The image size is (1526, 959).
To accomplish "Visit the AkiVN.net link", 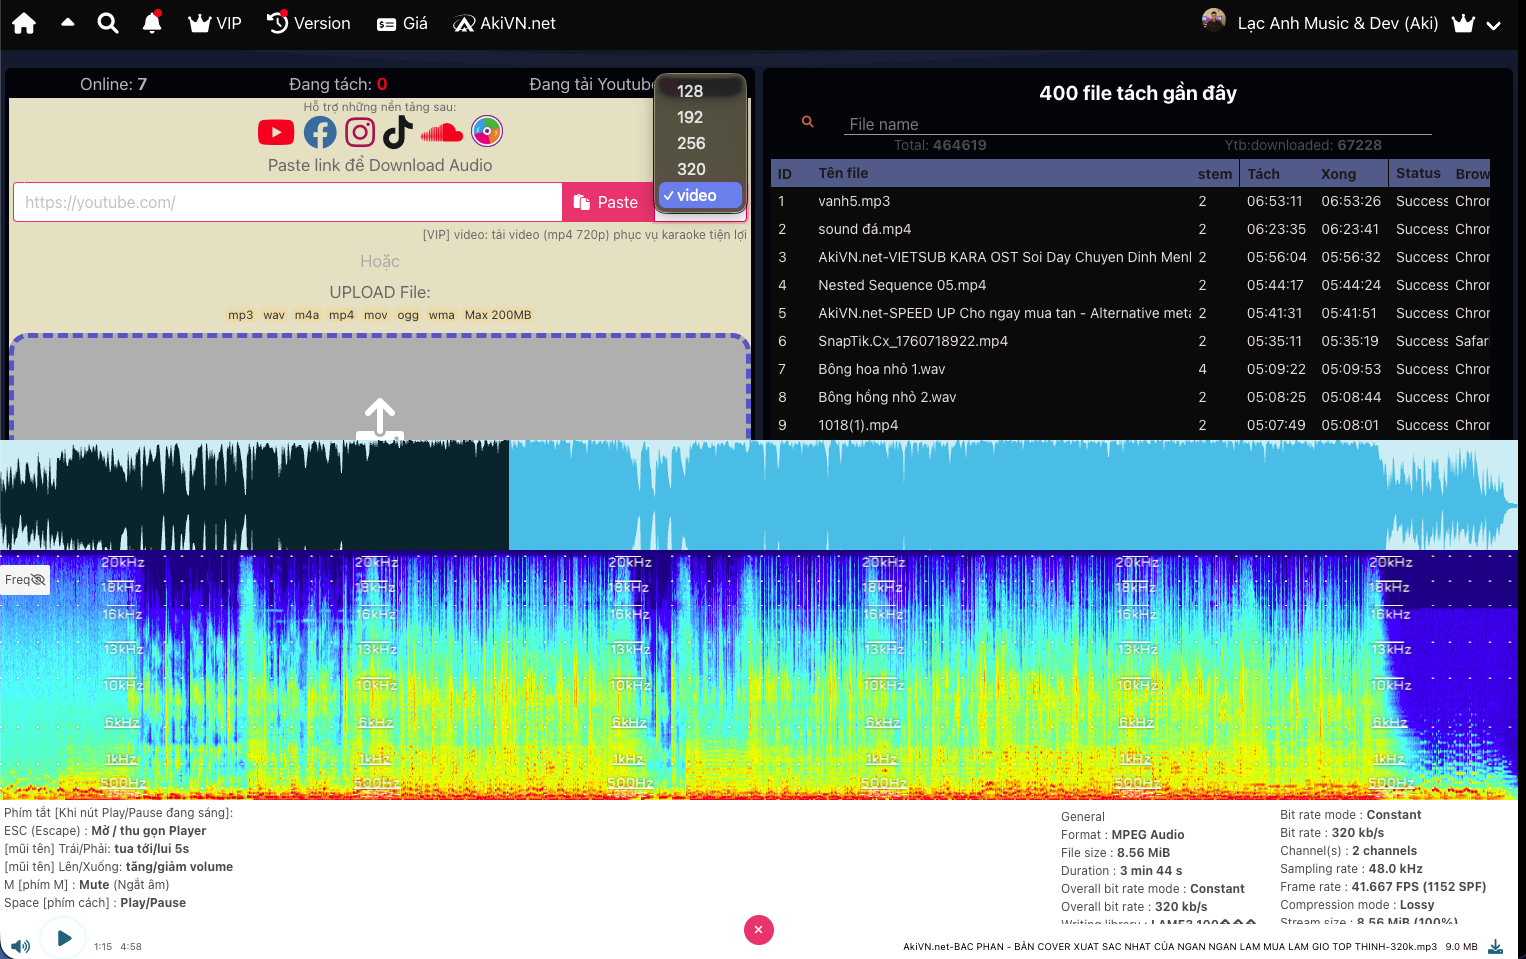I will pos(504,22).
